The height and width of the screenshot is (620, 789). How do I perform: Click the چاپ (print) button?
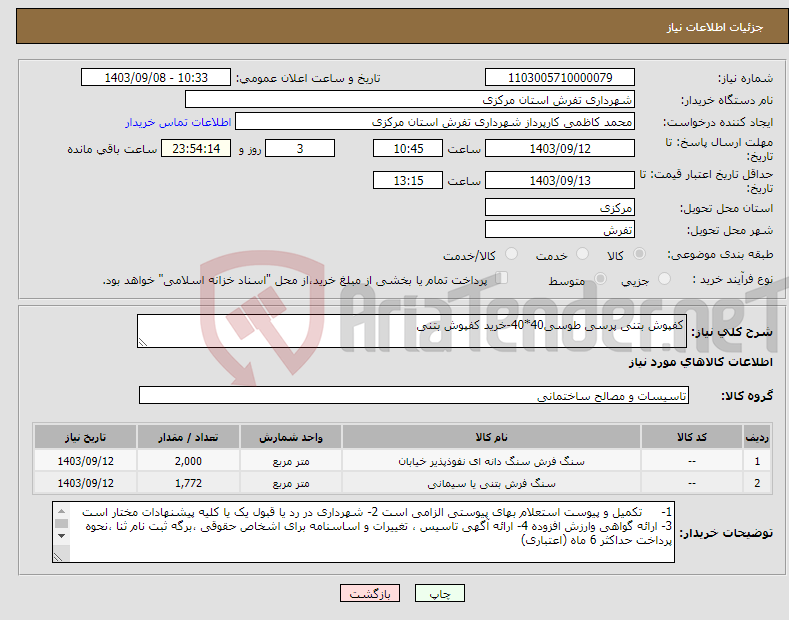pyautogui.click(x=439, y=593)
